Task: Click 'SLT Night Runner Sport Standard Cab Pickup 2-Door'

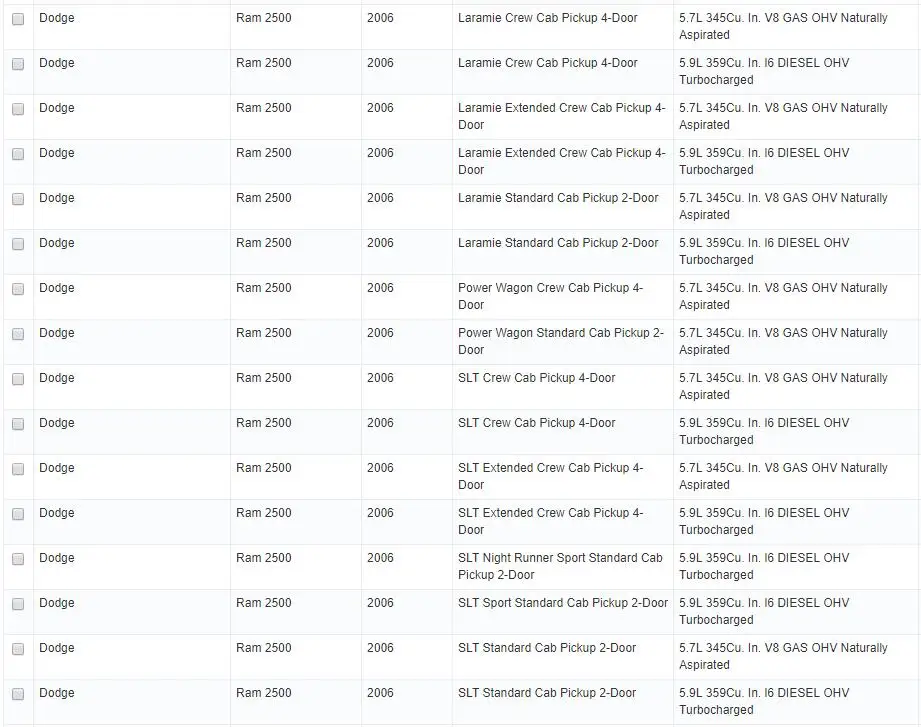Action: [560, 566]
